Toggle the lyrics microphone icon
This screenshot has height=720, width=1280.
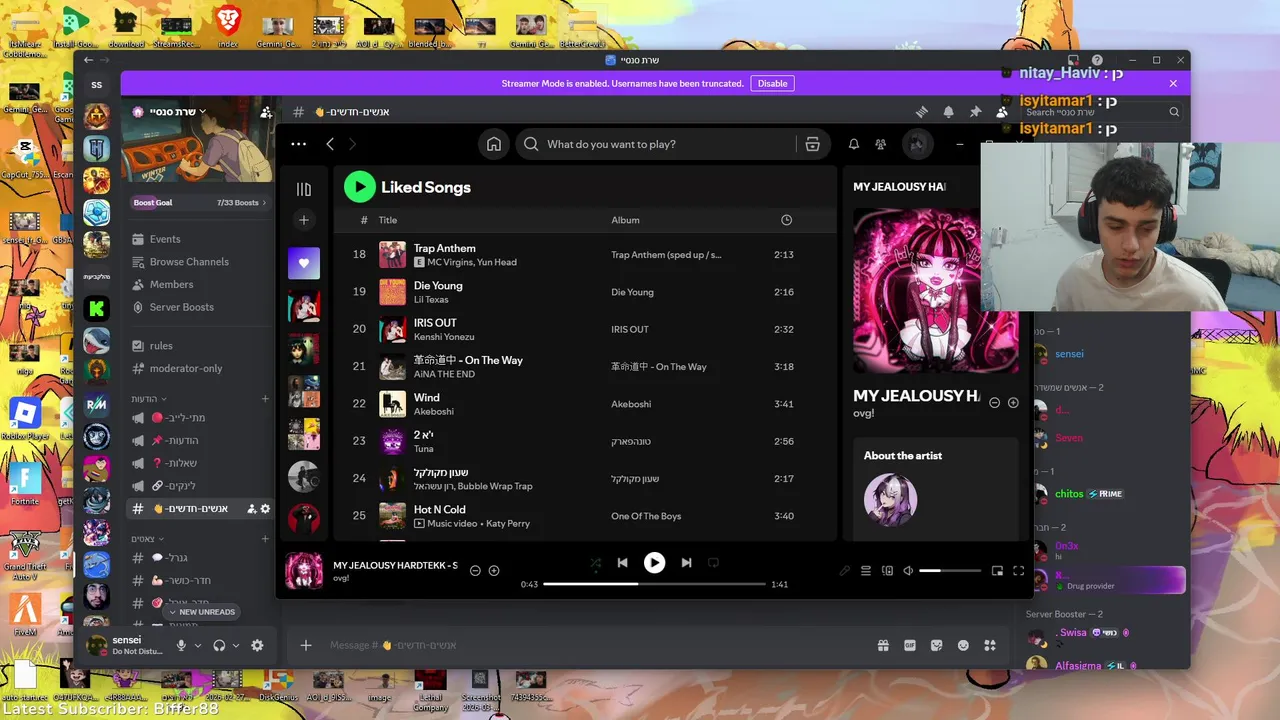point(845,571)
